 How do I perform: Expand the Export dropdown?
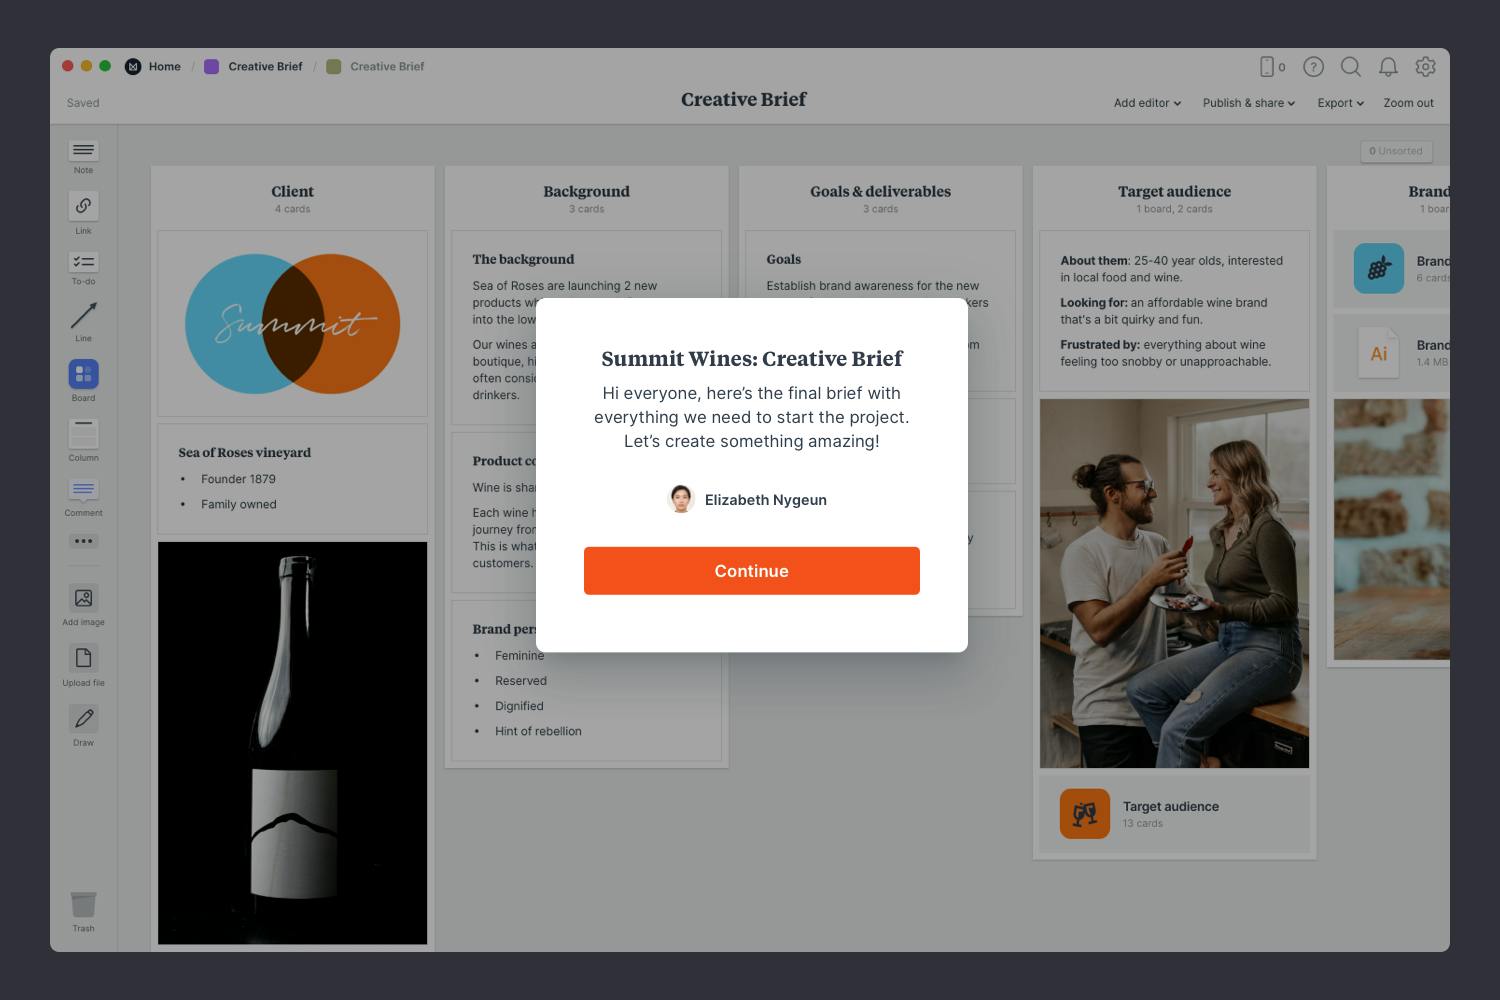pyautogui.click(x=1340, y=103)
